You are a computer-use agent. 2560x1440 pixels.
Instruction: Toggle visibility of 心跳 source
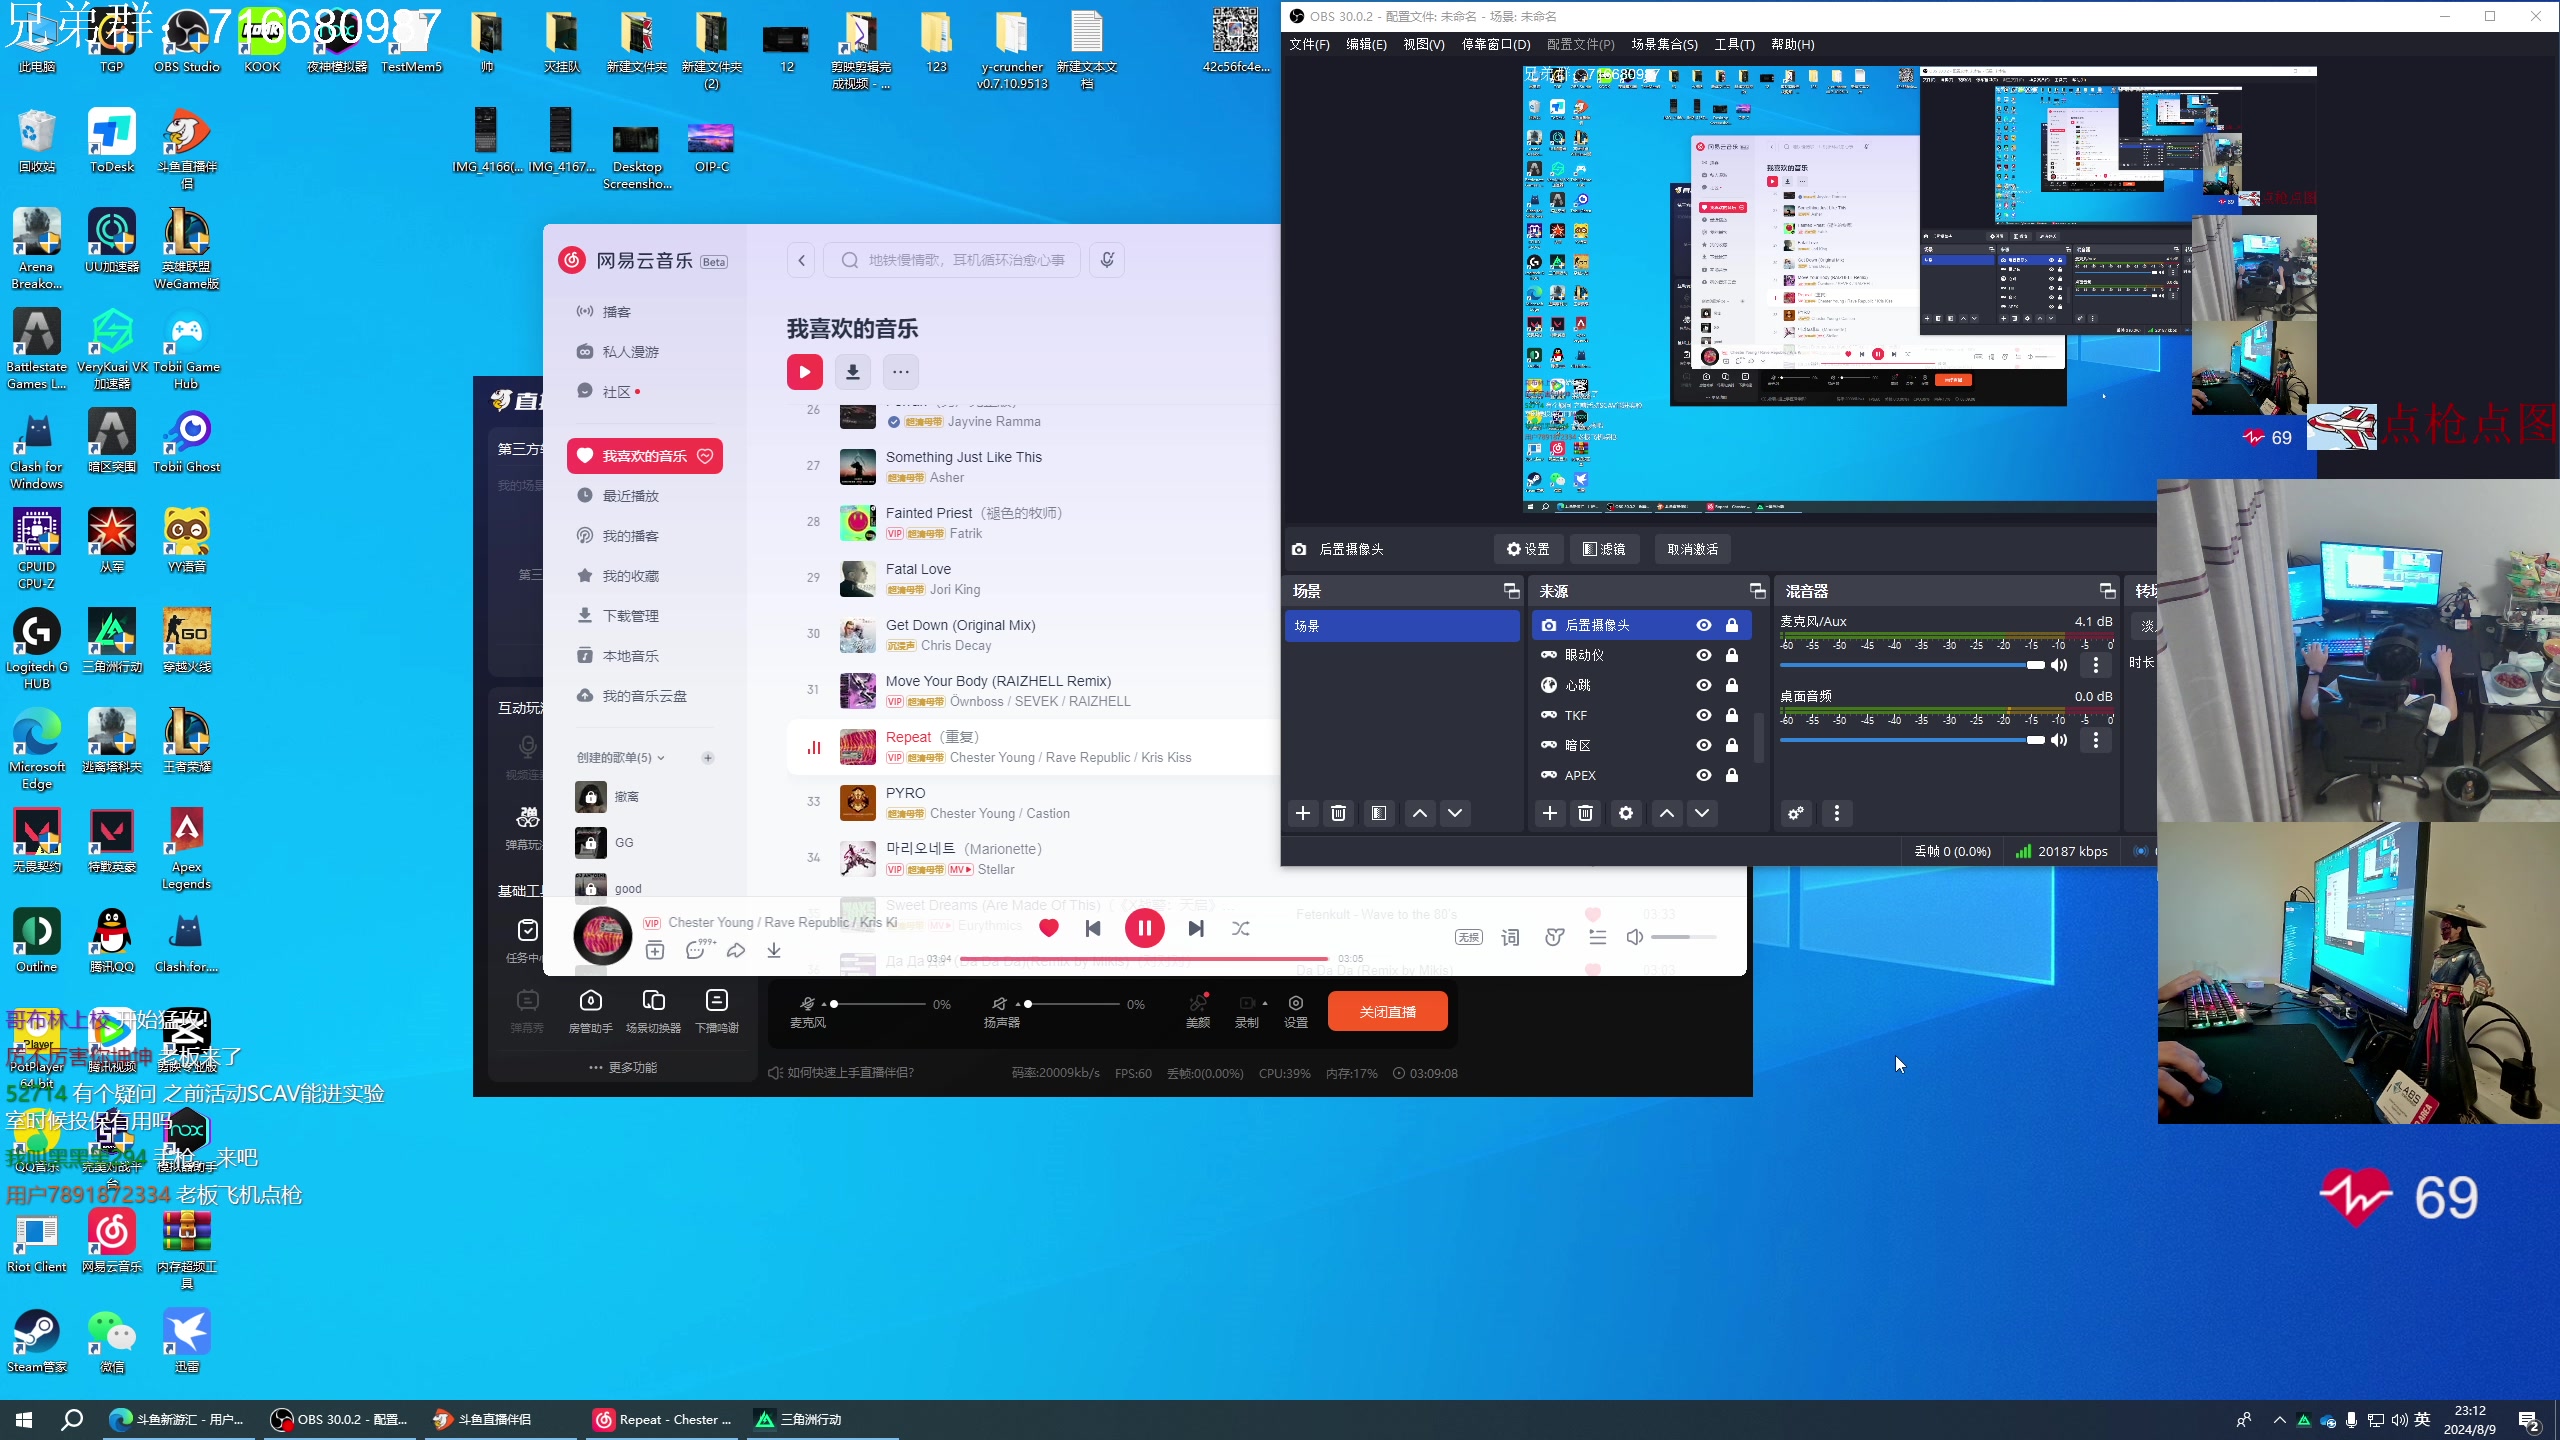pos(1704,685)
